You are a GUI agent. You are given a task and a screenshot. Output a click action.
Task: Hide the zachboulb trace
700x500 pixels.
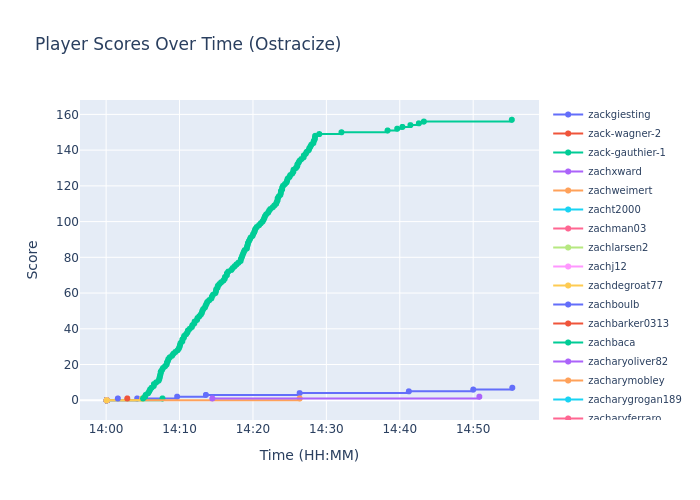coord(613,305)
